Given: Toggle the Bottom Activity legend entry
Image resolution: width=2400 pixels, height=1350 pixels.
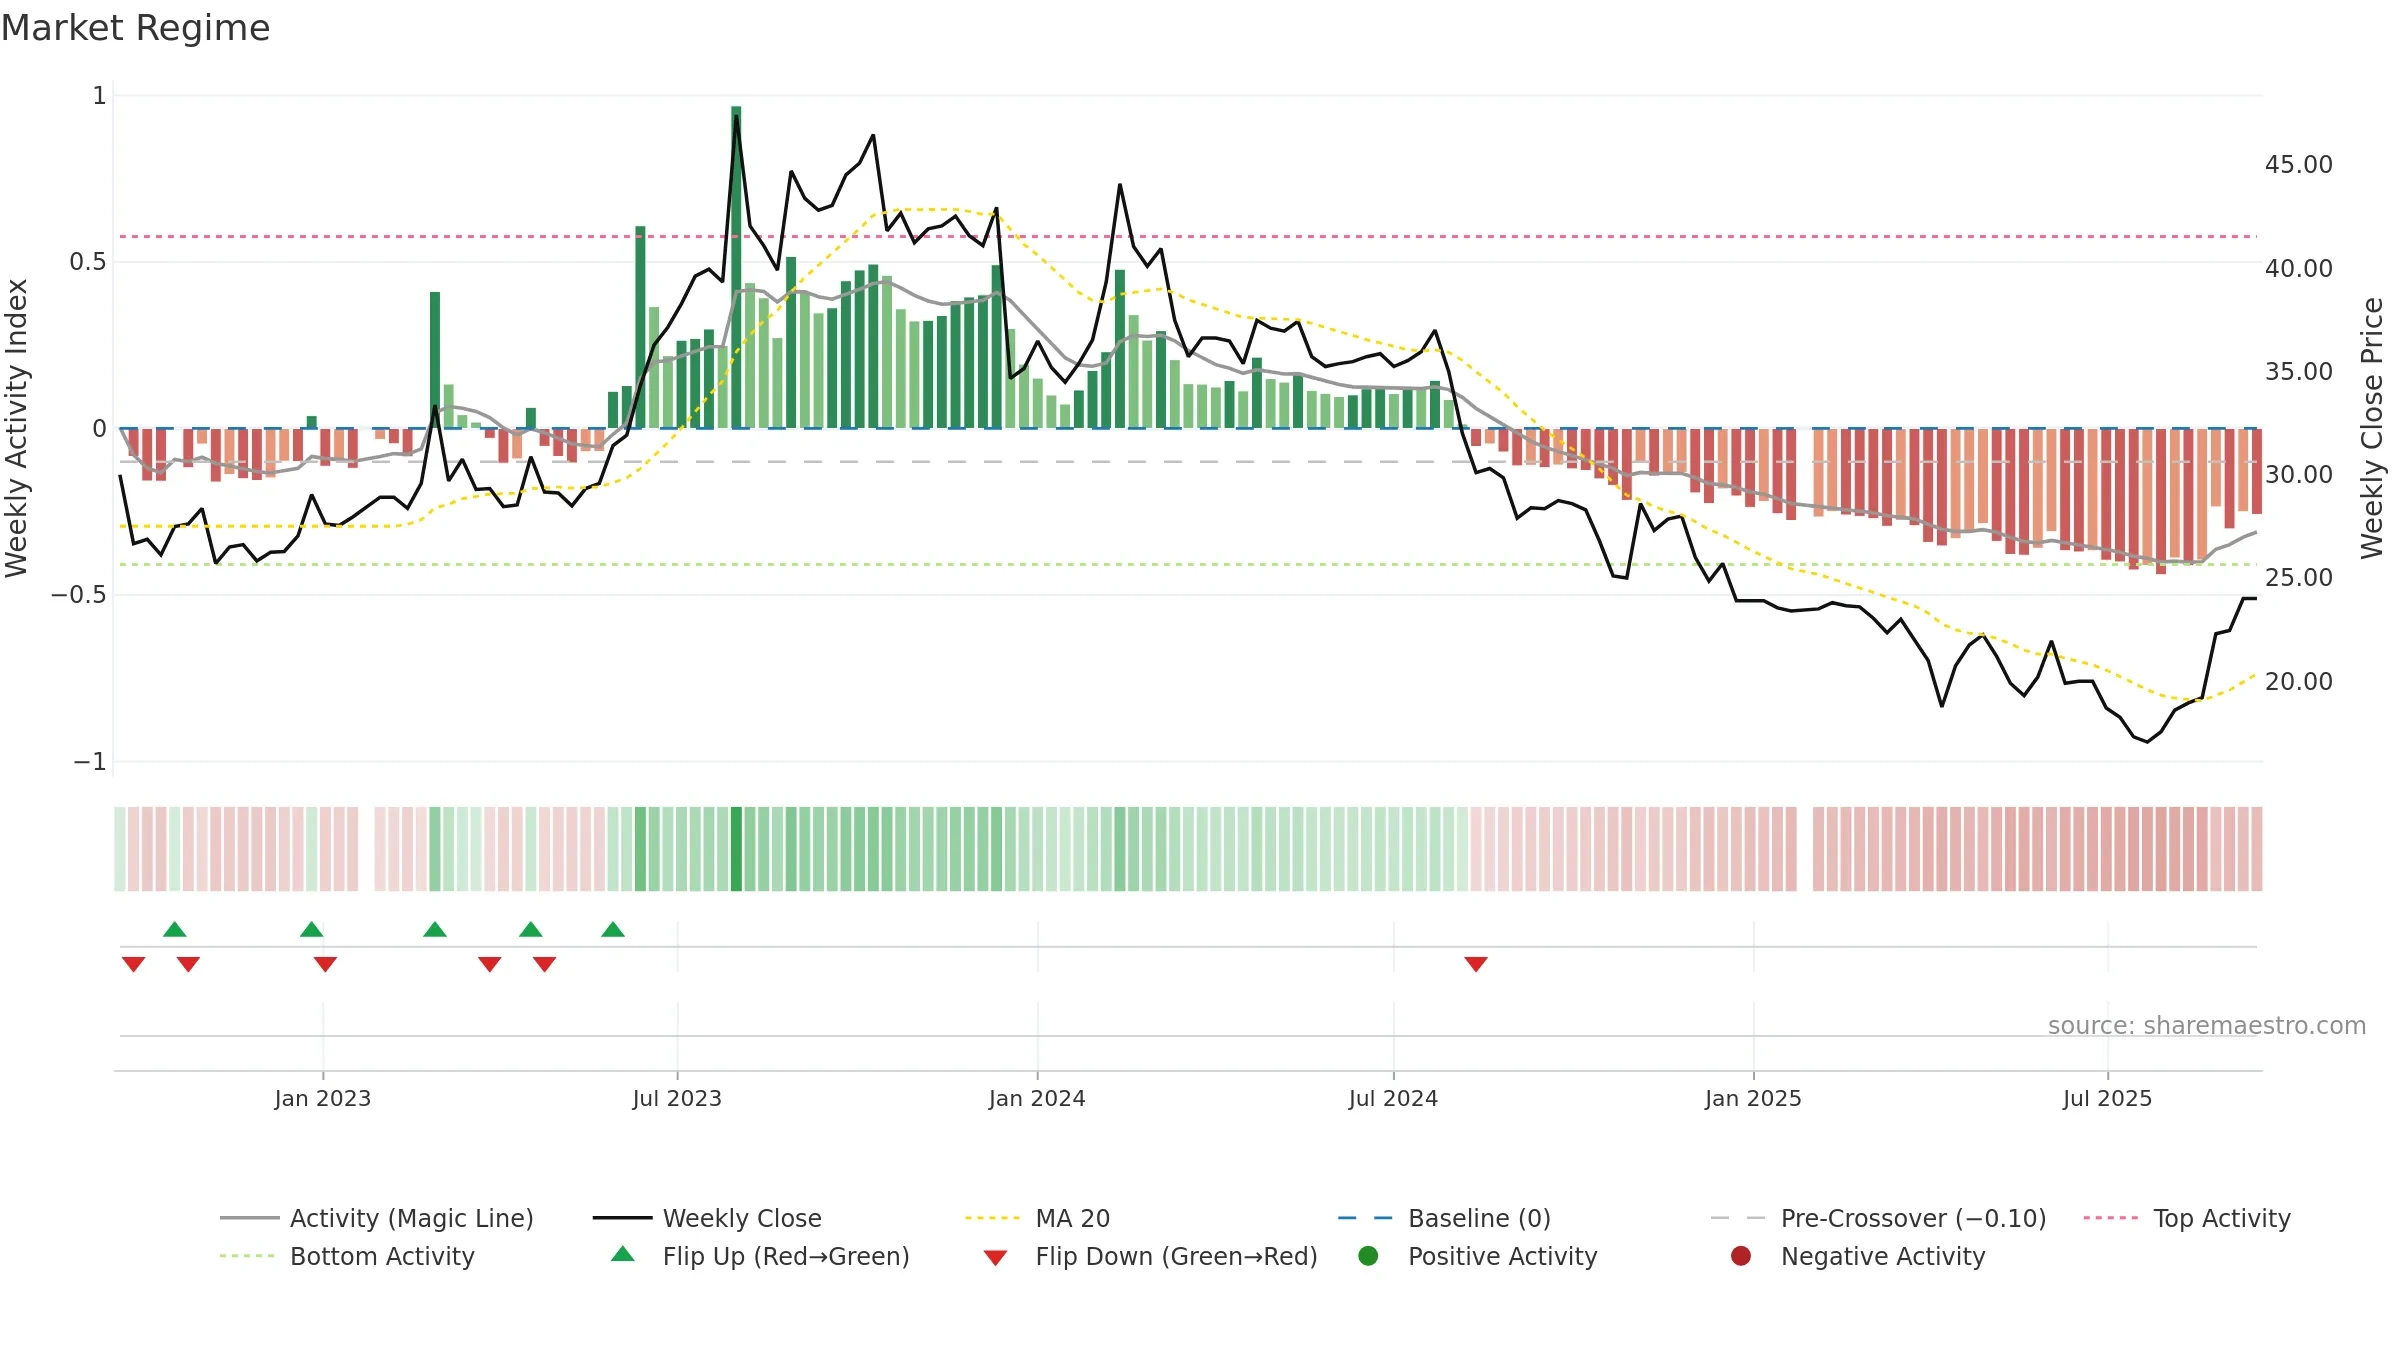Looking at the screenshot, I should click(347, 1256).
